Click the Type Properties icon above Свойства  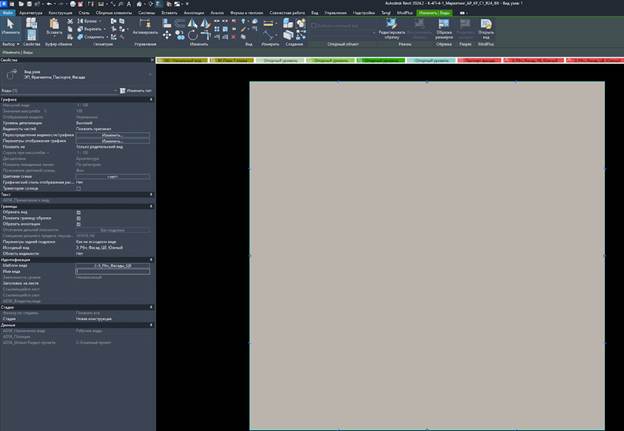(x=31, y=23)
